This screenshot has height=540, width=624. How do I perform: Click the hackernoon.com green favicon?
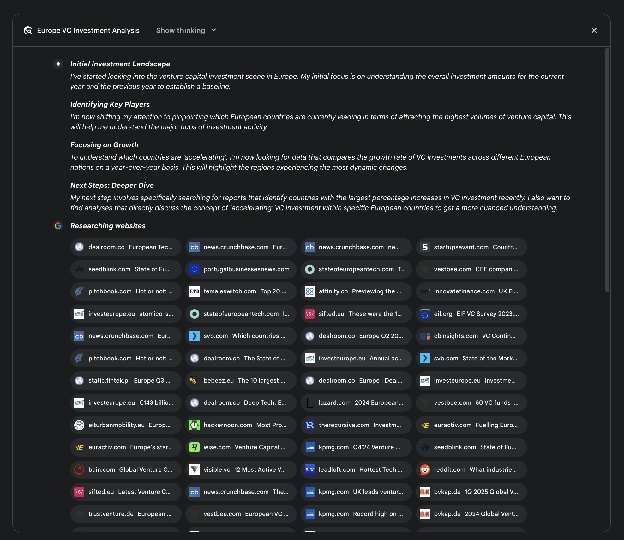pyautogui.click(x=194, y=425)
